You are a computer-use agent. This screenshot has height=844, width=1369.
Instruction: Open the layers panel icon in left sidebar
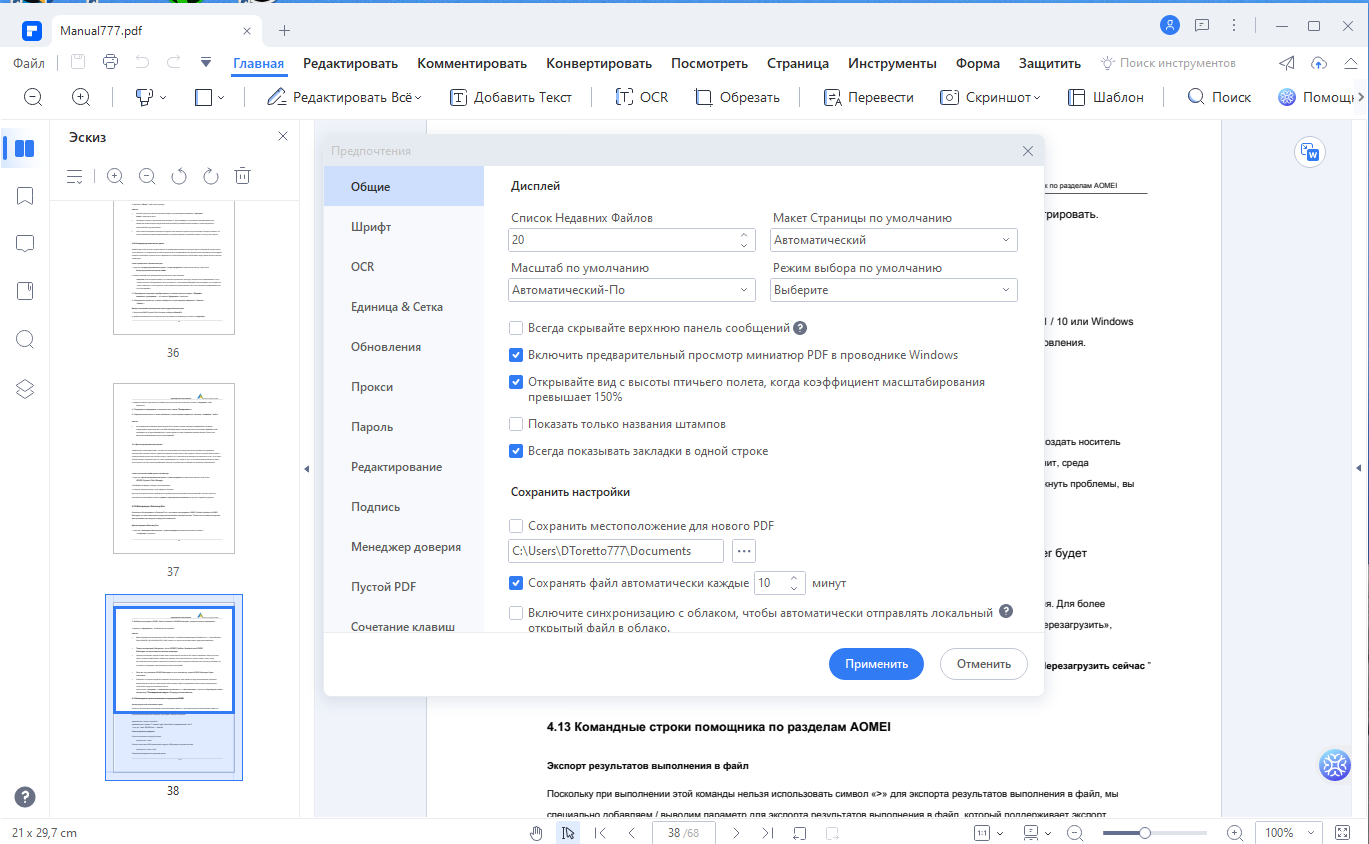pyautogui.click(x=26, y=389)
